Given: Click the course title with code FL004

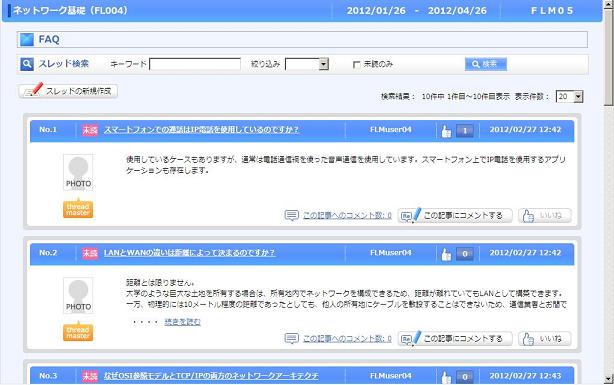Looking at the screenshot, I should 70,11.
